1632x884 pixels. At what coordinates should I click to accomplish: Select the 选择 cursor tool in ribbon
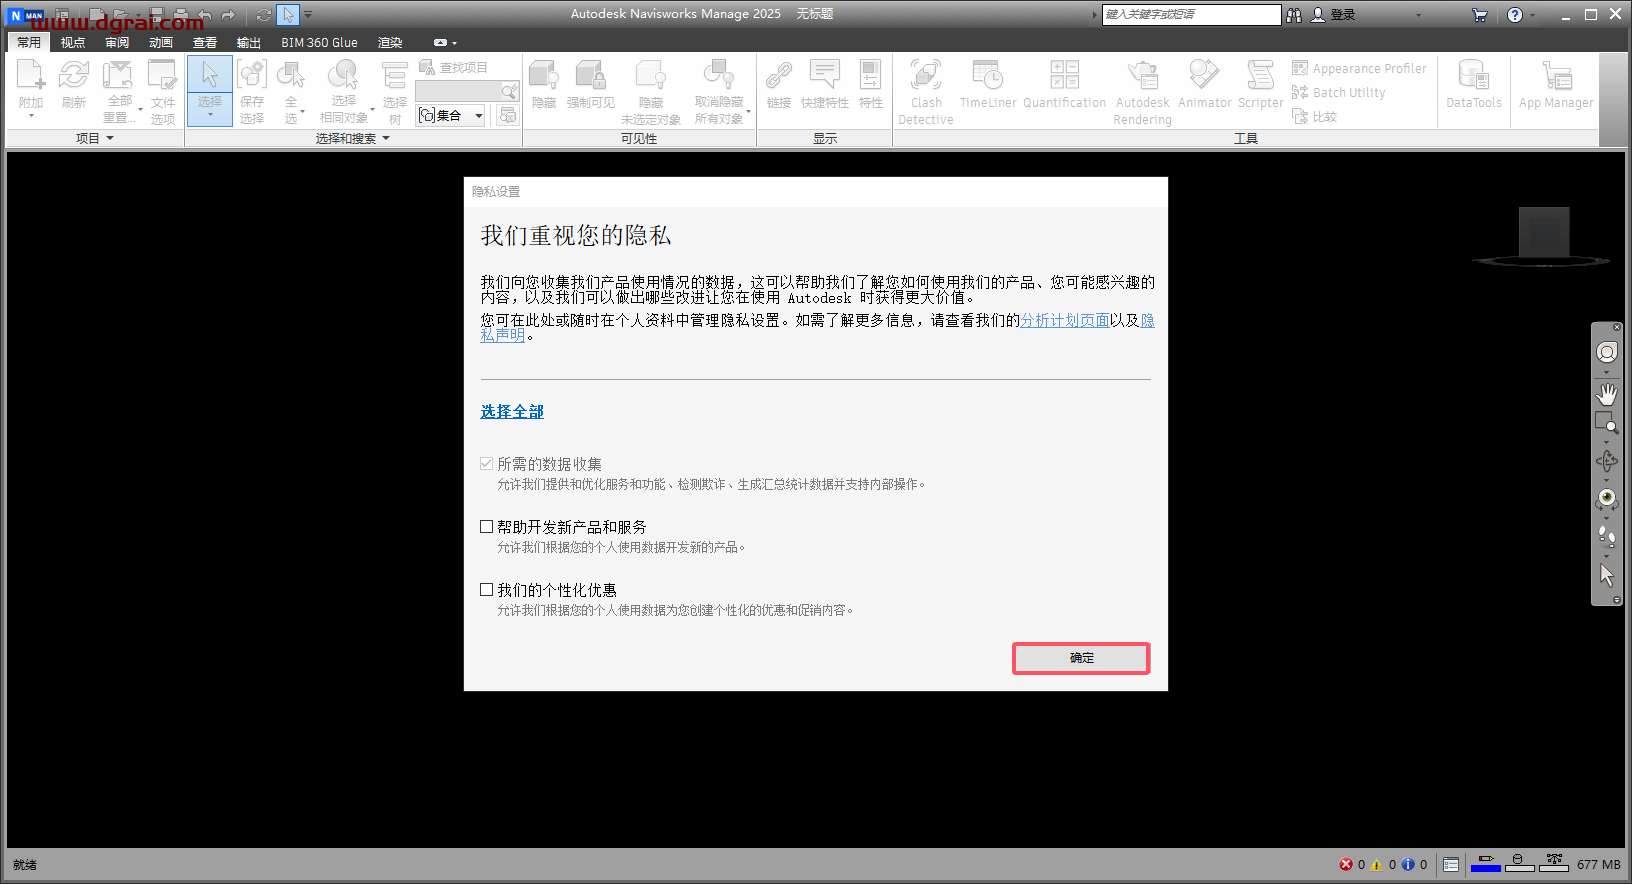tap(210, 76)
